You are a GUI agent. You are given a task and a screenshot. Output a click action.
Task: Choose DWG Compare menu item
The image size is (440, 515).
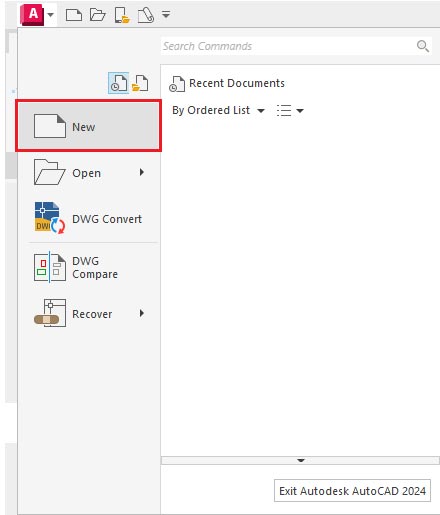[89, 267]
